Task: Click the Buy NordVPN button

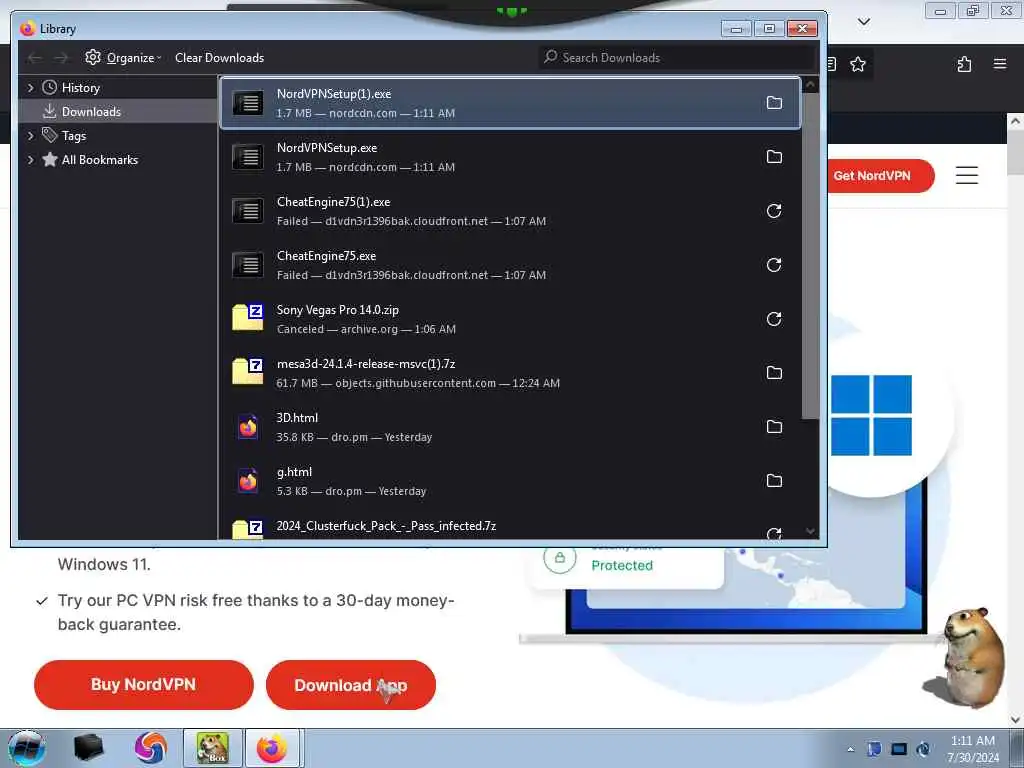Action: [144, 684]
